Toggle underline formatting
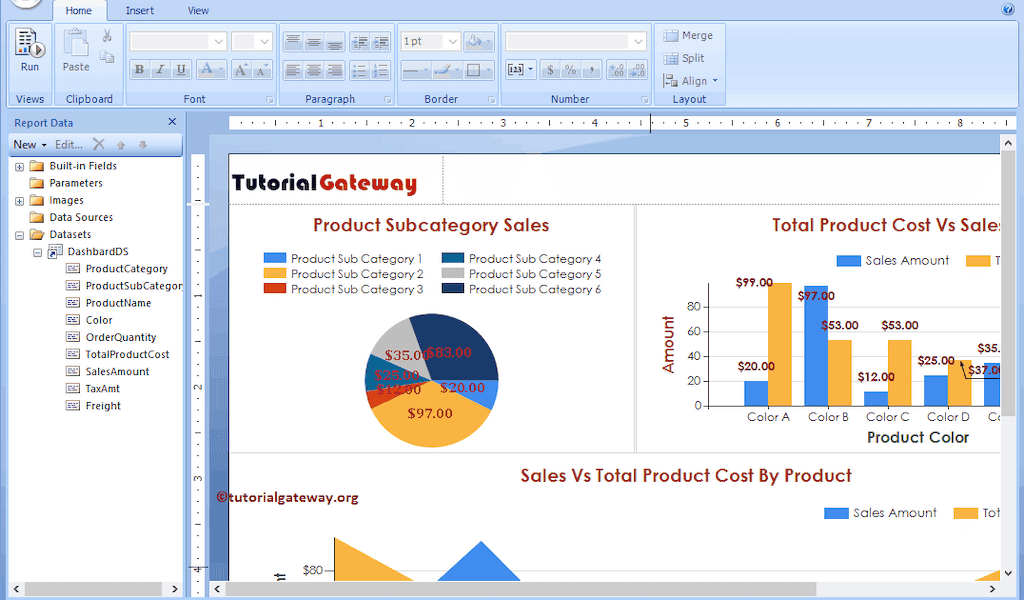This screenshot has height=600, width=1024. (181, 69)
